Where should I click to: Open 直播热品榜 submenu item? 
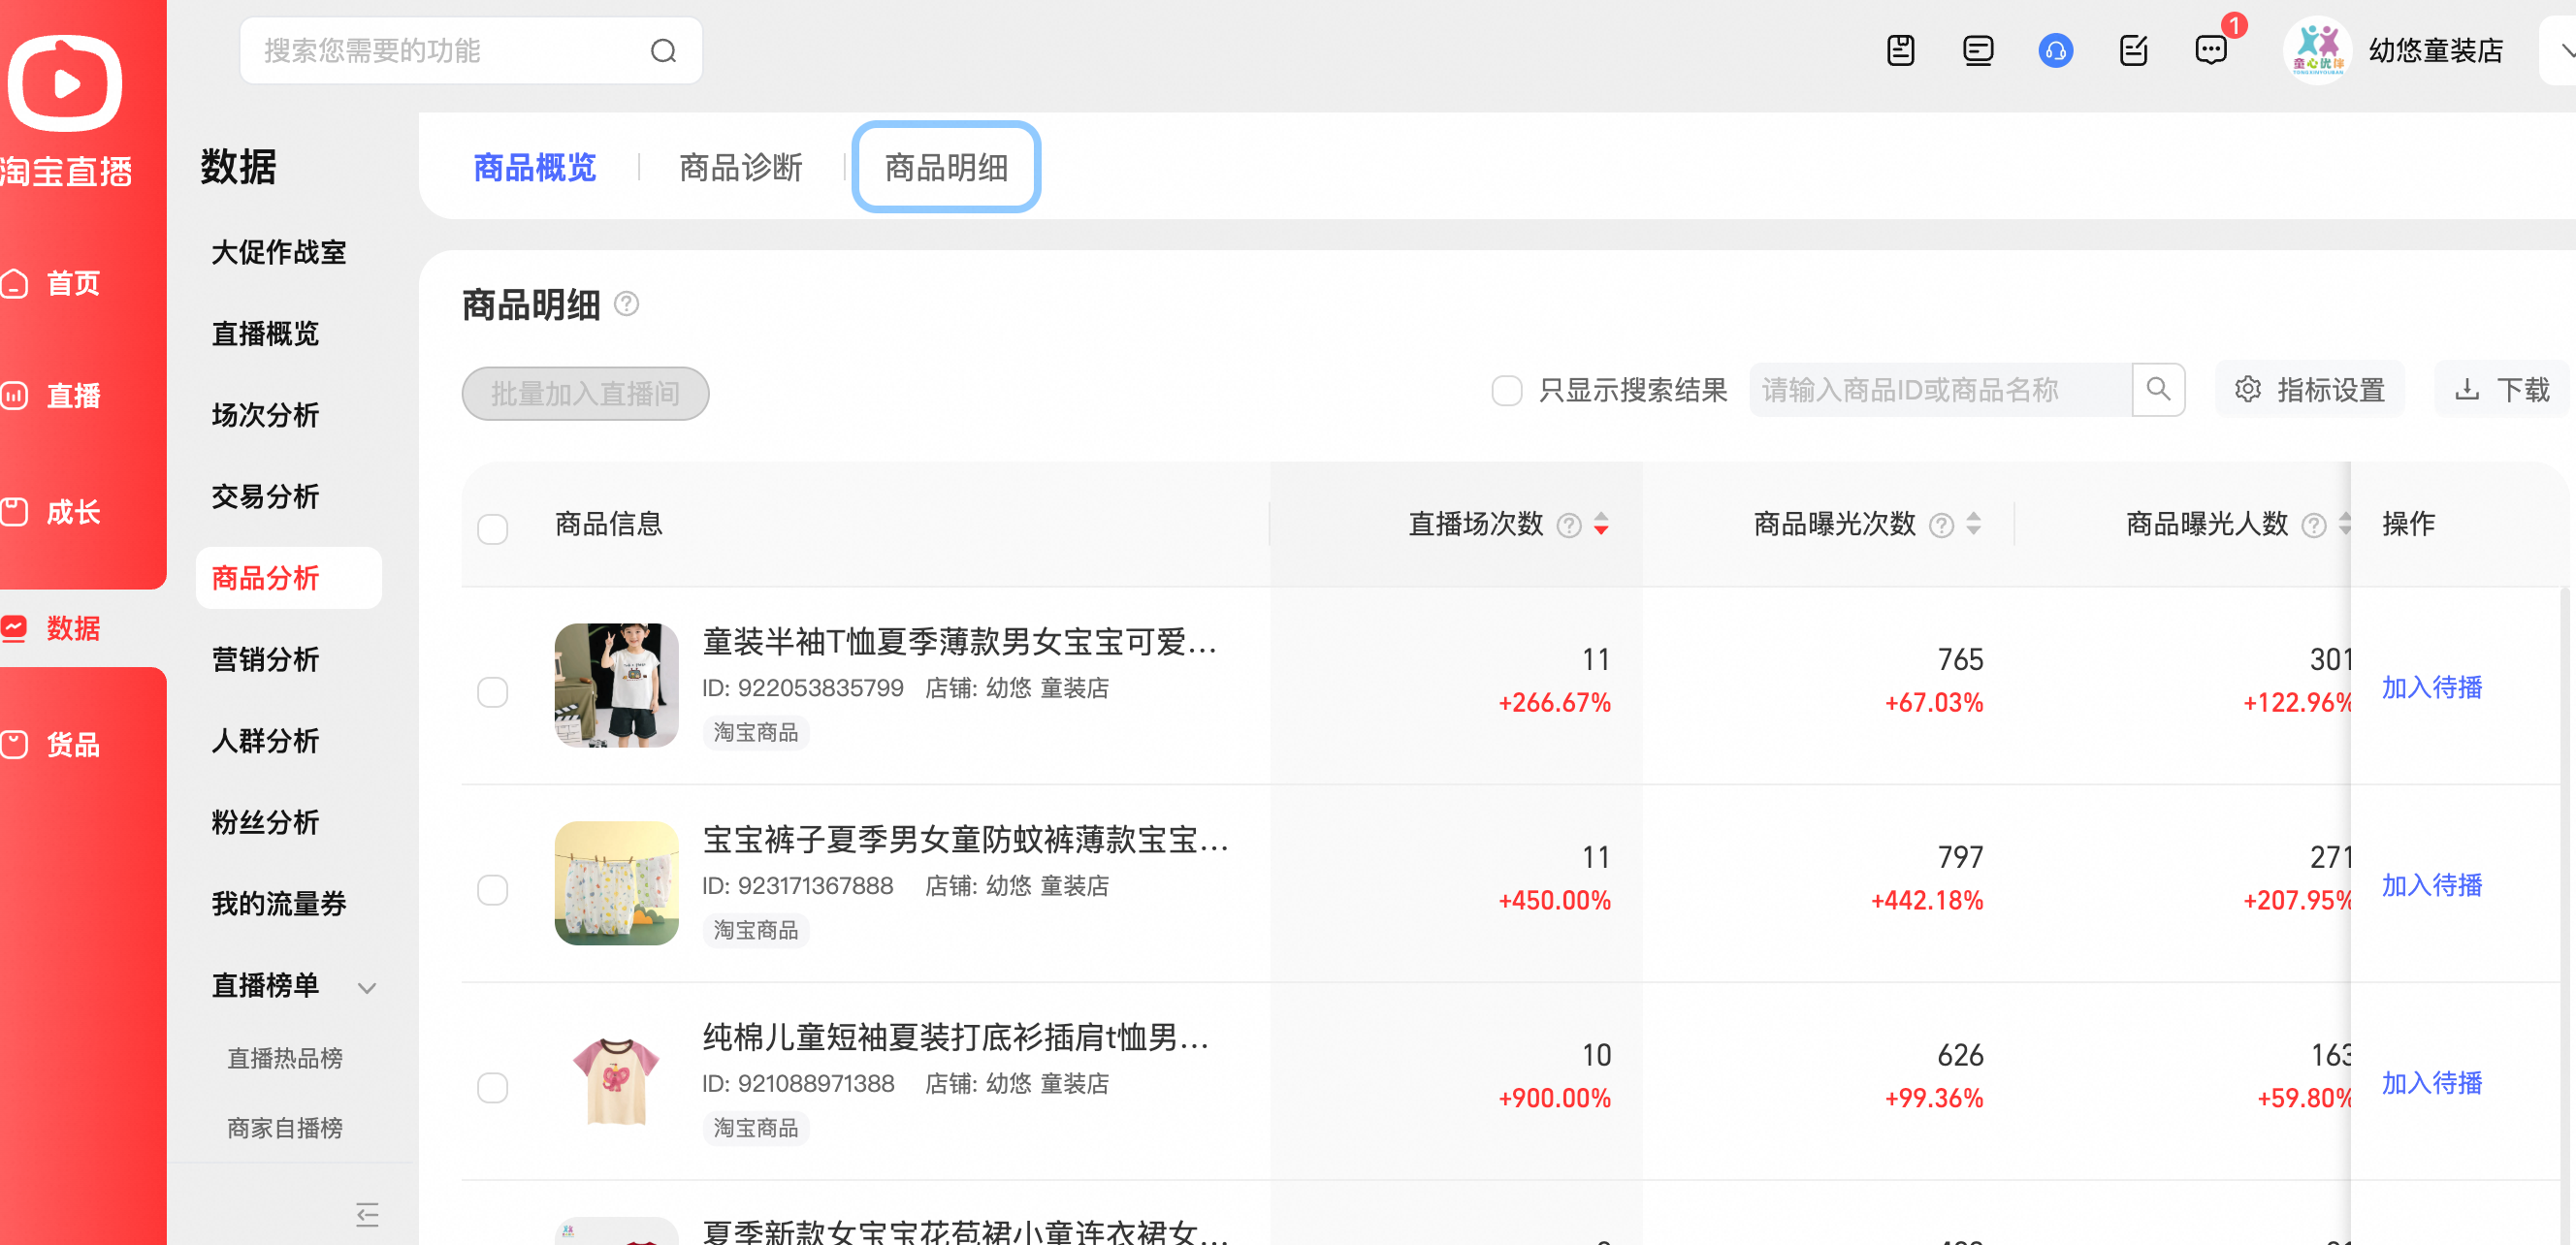click(285, 1058)
